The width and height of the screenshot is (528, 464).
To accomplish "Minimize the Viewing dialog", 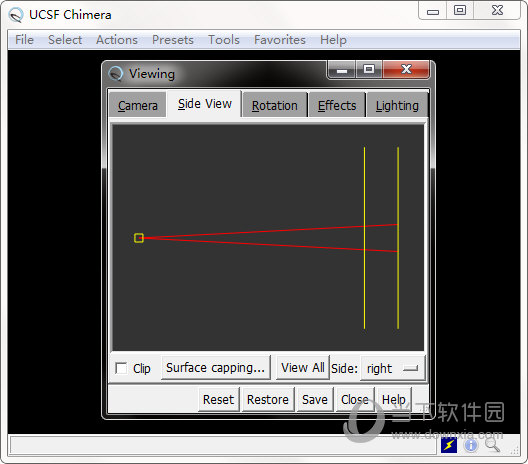I will (342, 70).
